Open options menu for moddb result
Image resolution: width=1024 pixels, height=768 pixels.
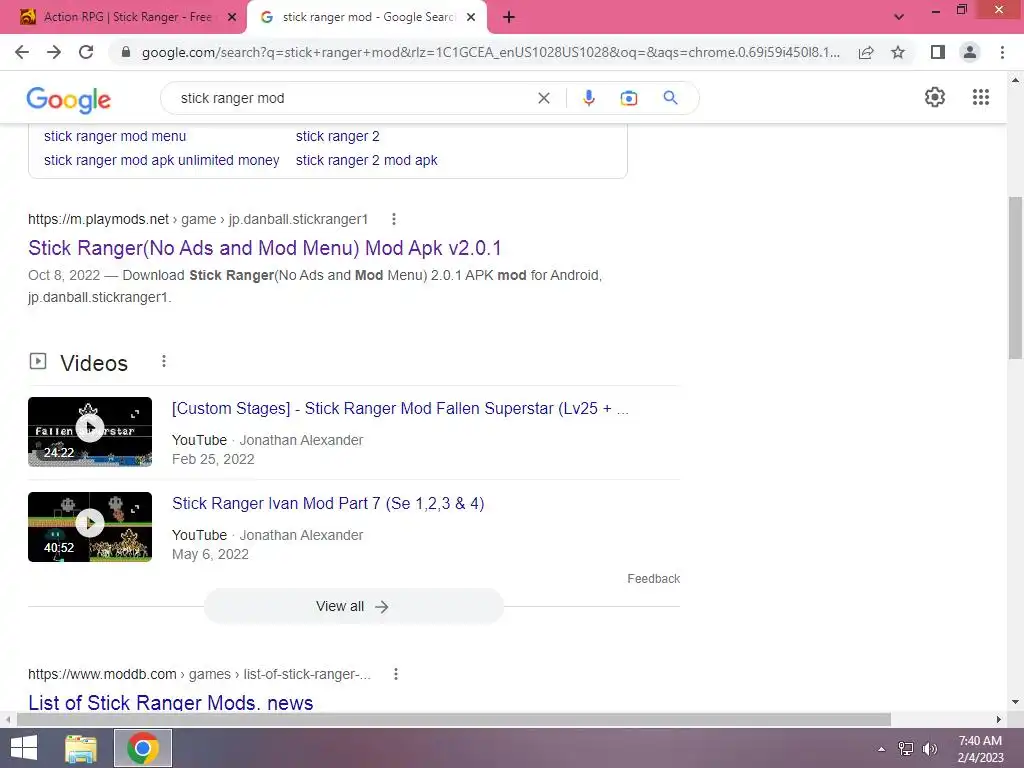coord(395,674)
